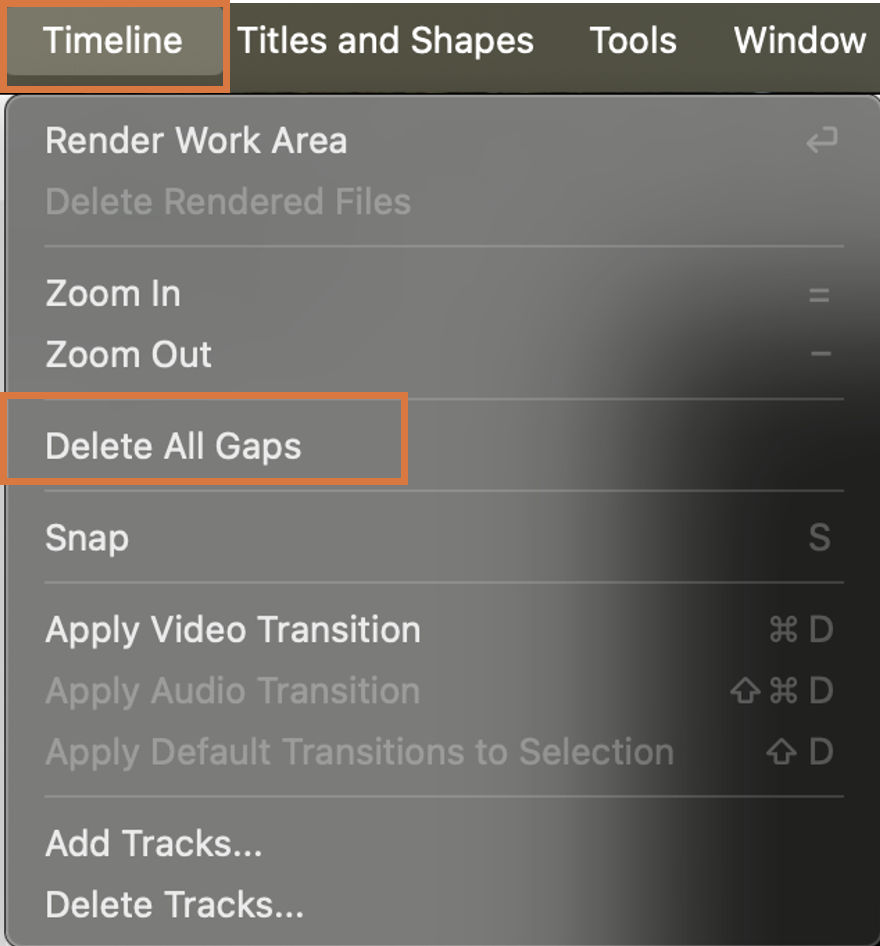Click the minus shortcut beside Zoom Out
Screen dimensions: 880x946
820,355
